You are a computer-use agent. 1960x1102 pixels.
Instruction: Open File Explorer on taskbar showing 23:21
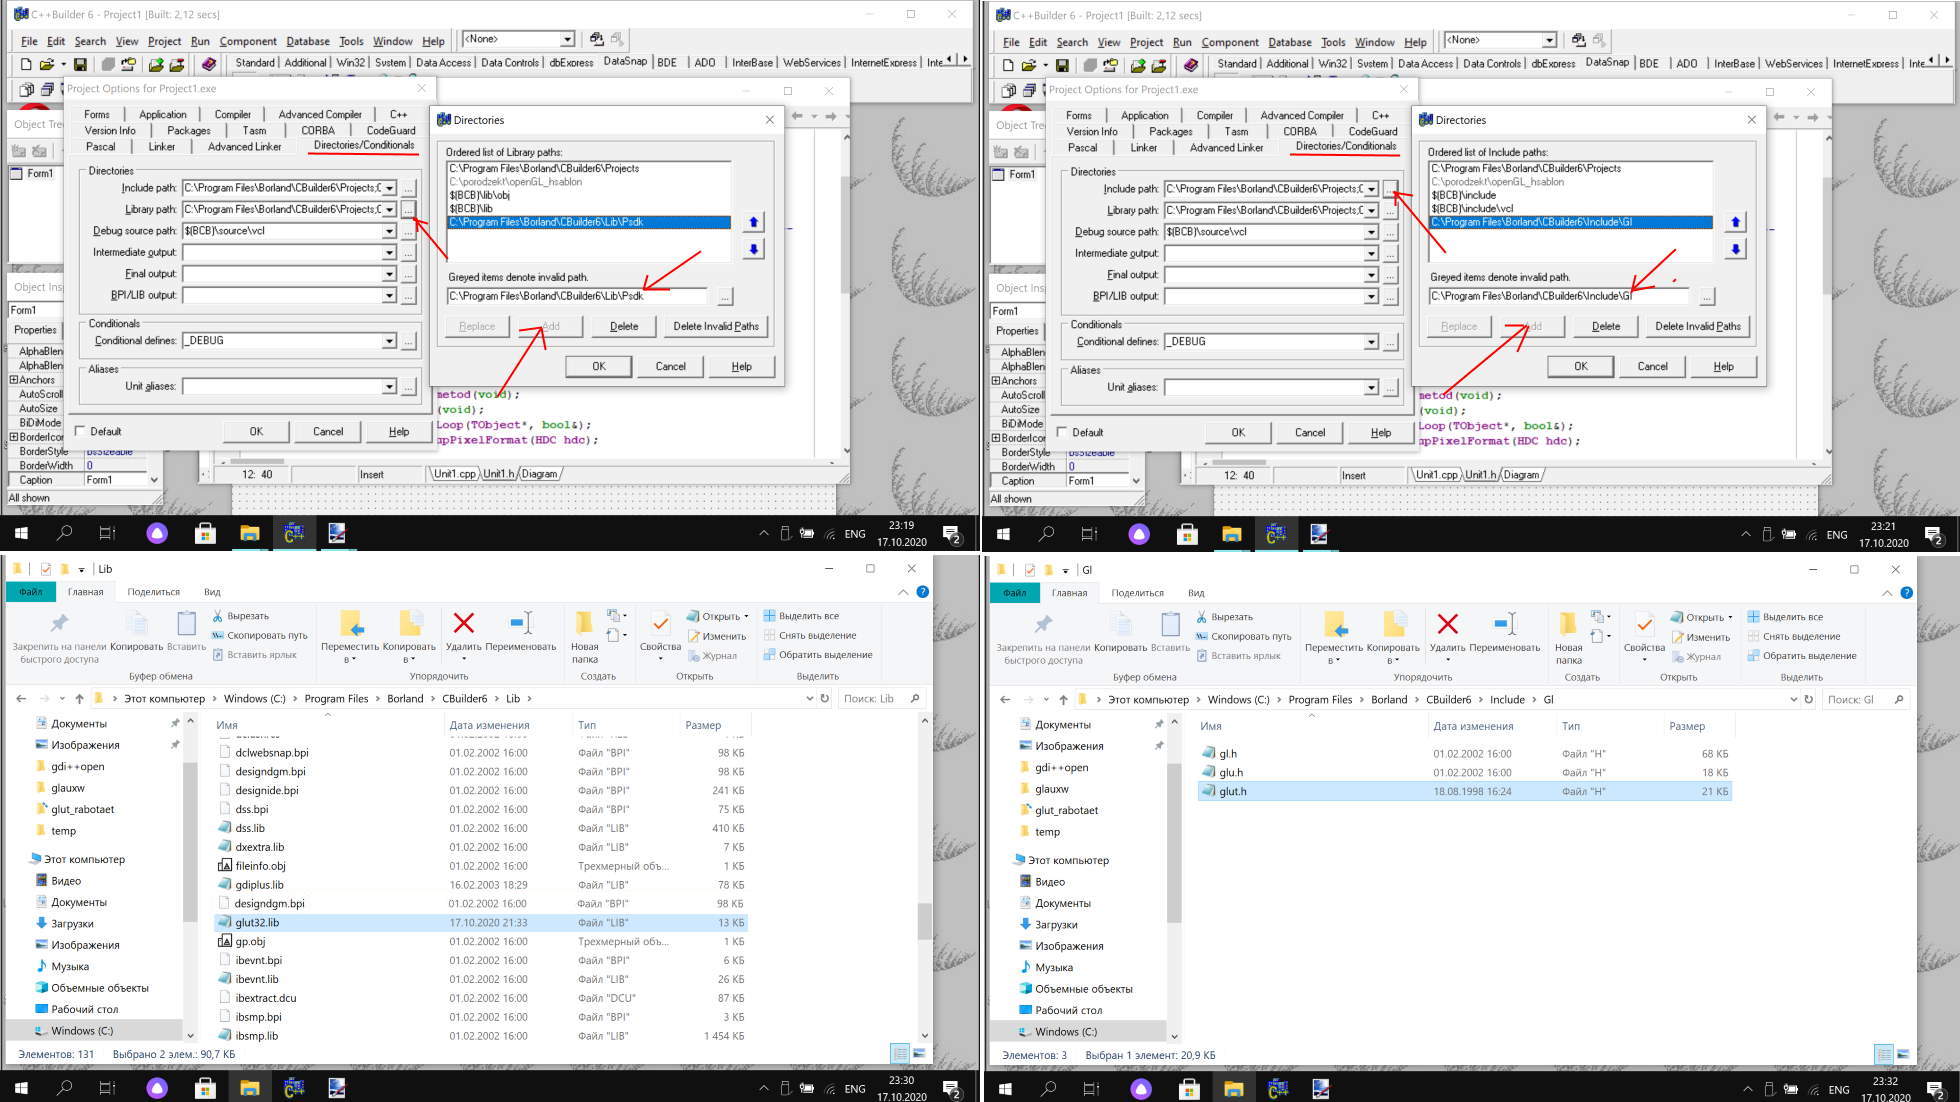pos(1231,534)
